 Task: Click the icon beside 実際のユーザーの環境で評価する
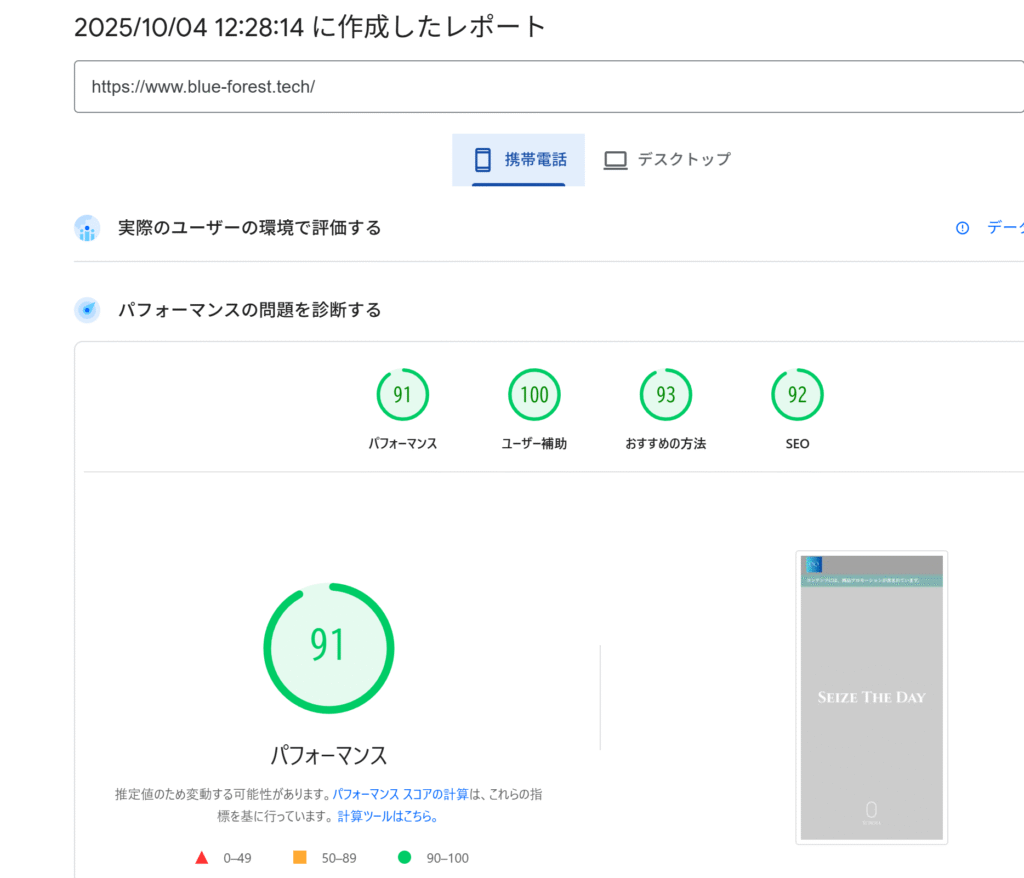(x=88, y=228)
